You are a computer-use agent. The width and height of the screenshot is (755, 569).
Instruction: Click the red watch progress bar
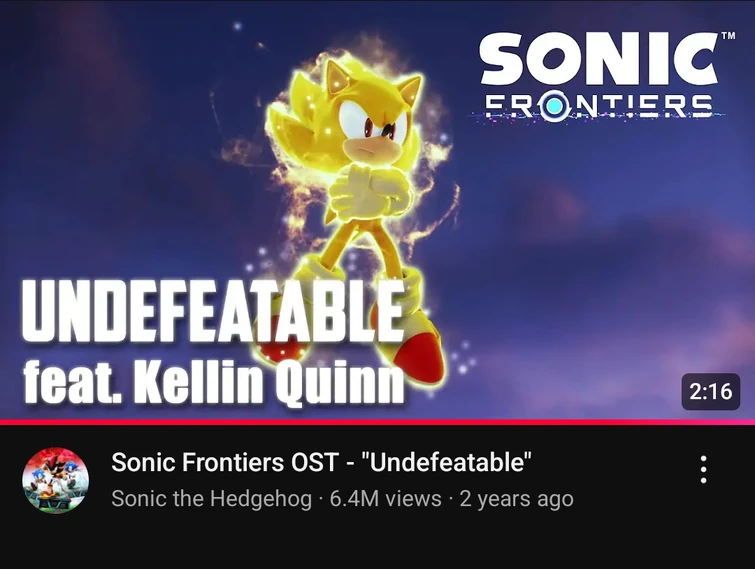(x=378, y=422)
